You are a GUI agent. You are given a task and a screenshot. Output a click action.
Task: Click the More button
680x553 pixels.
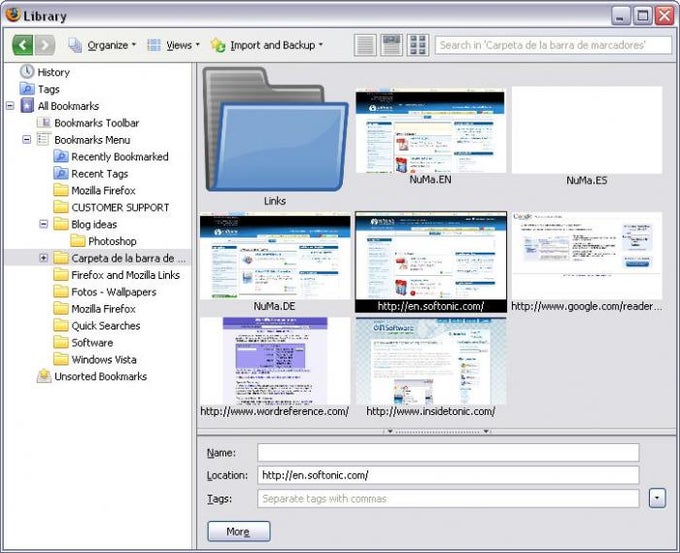coord(239,531)
